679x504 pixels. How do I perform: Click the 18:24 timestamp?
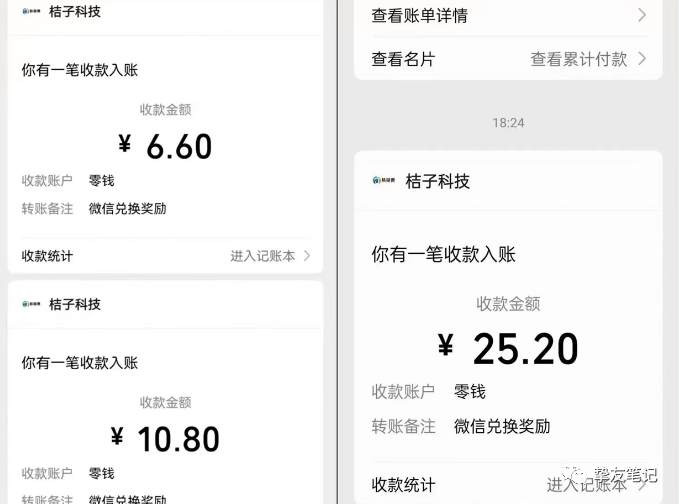[x=508, y=122]
